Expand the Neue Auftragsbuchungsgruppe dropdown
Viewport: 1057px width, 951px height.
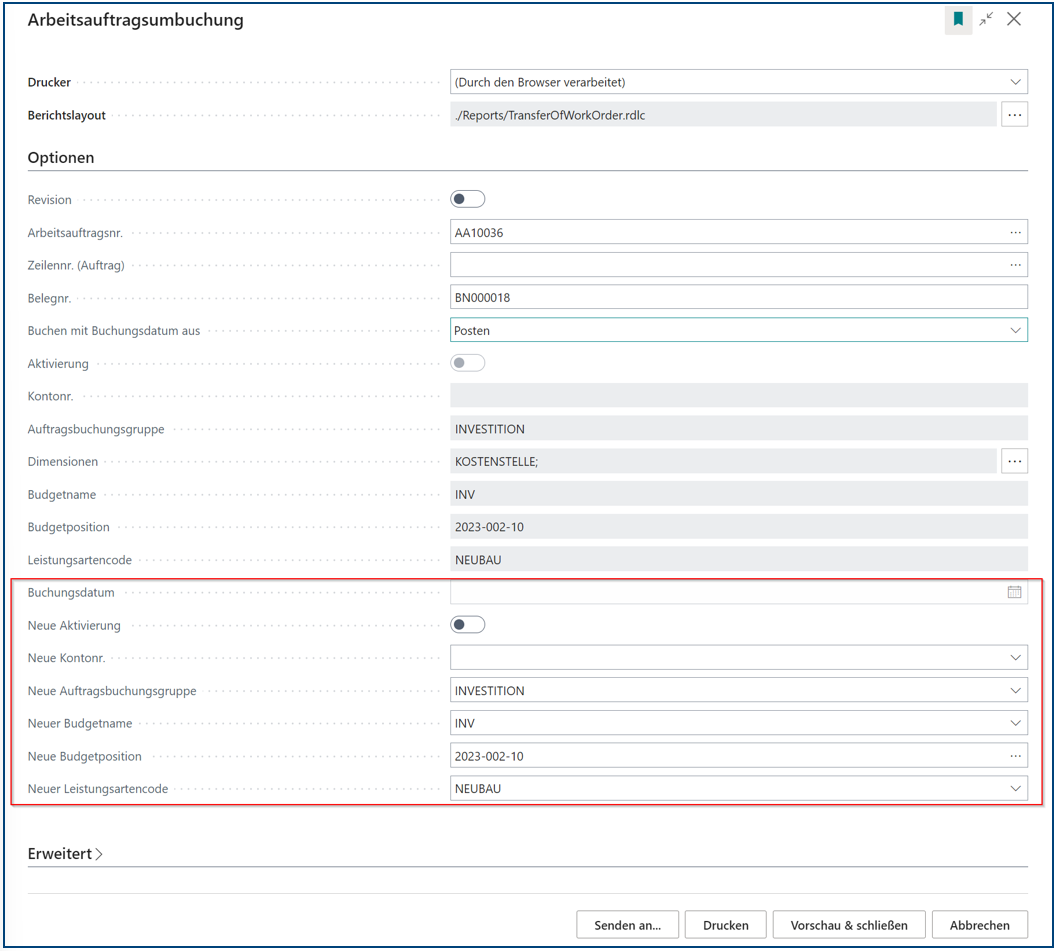tap(1015, 691)
